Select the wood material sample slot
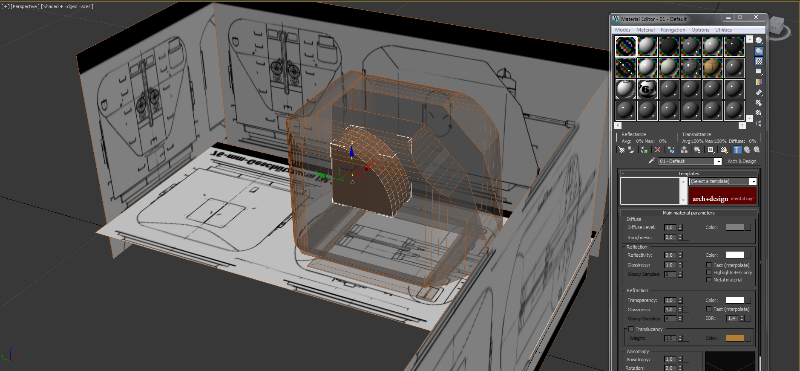 click(x=712, y=67)
